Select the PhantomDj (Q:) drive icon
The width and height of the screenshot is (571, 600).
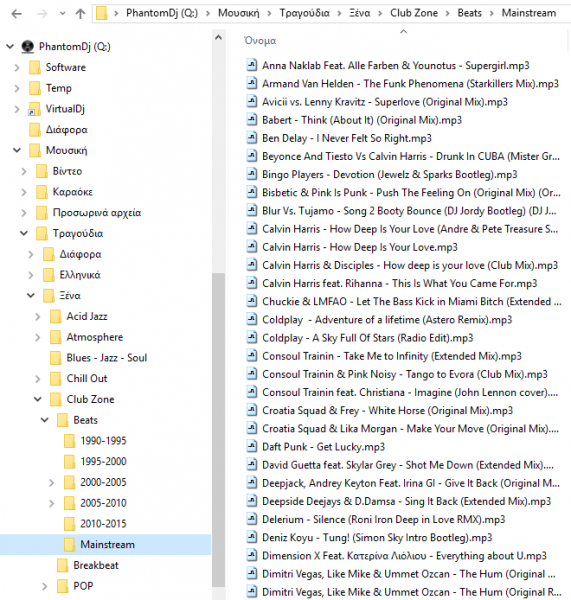click(28, 47)
